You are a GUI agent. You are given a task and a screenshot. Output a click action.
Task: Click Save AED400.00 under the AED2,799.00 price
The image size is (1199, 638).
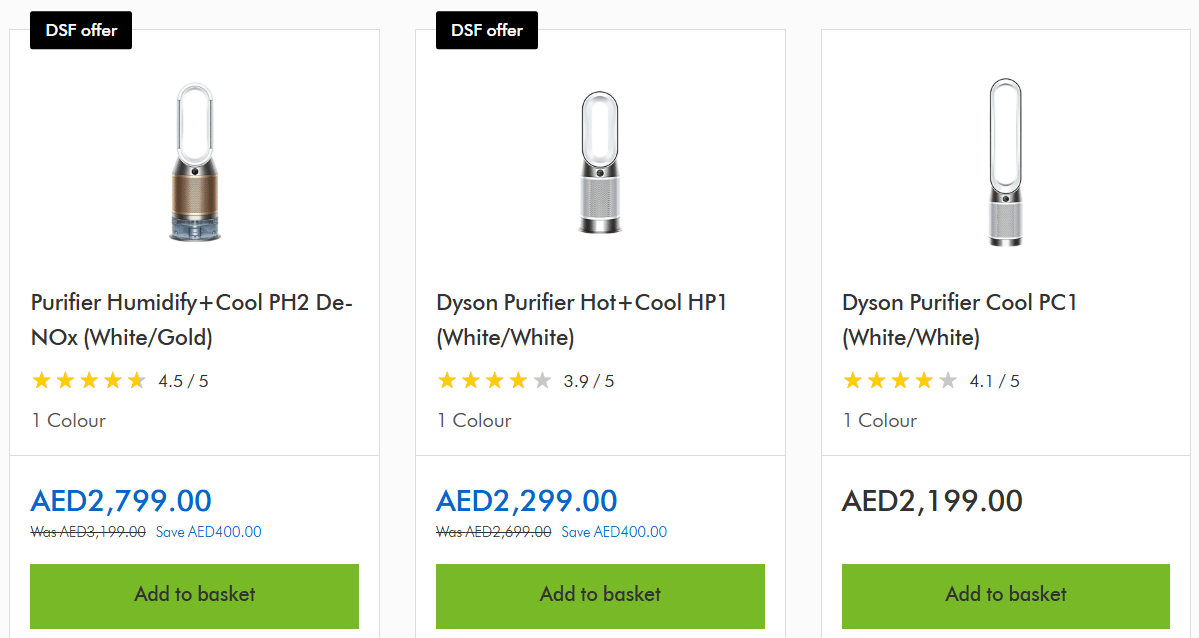click(208, 532)
